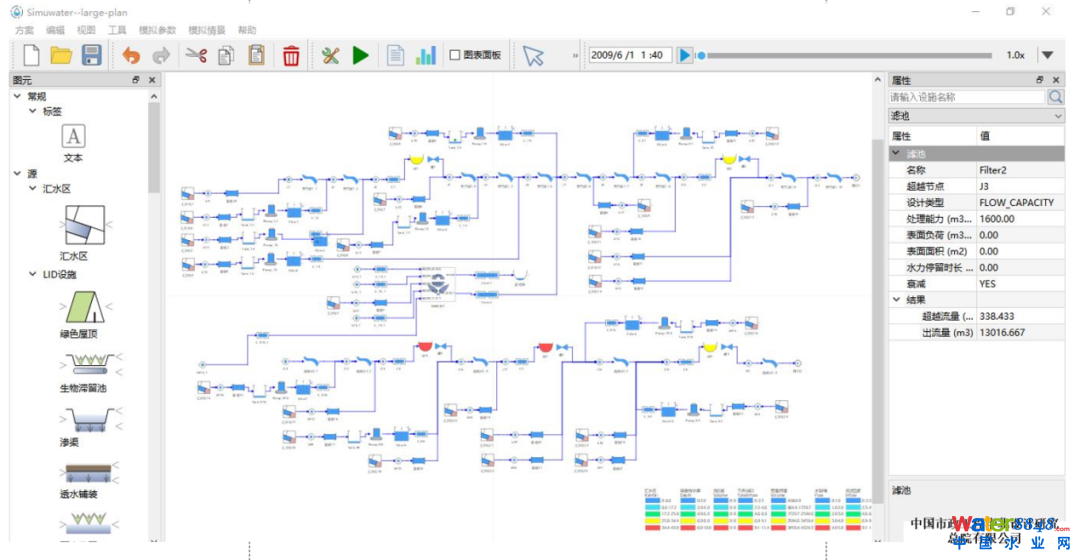Delete selection with the red trash icon
Screen dimensions: 1080x560
pos(291,56)
